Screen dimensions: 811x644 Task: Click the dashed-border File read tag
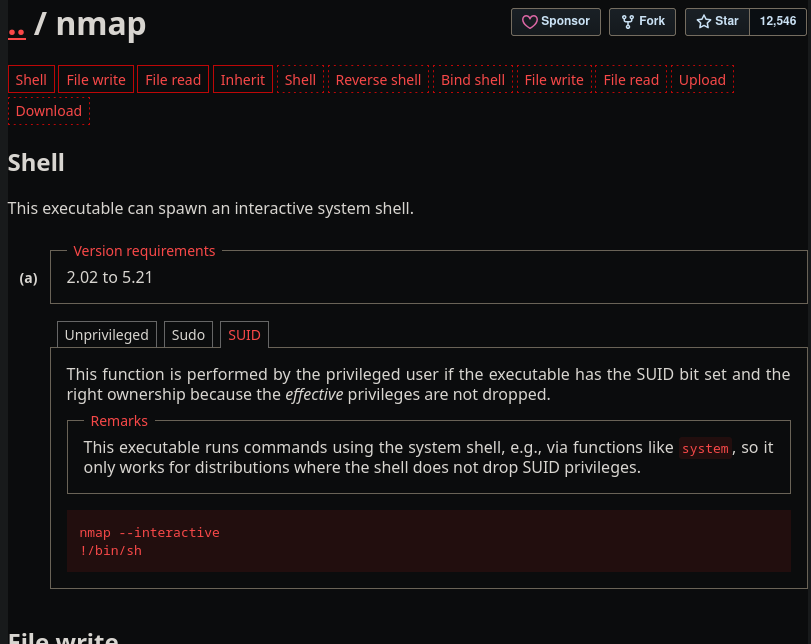click(x=631, y=80)
